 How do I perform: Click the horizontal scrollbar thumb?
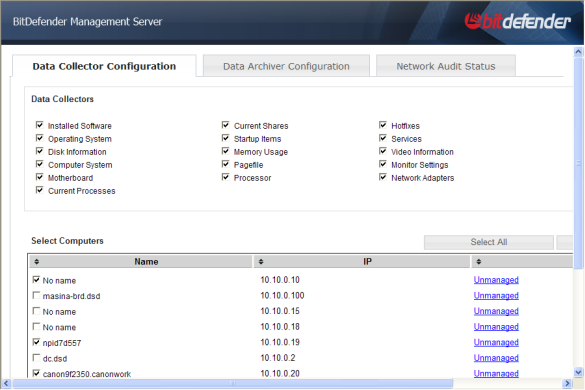[233, 383]
